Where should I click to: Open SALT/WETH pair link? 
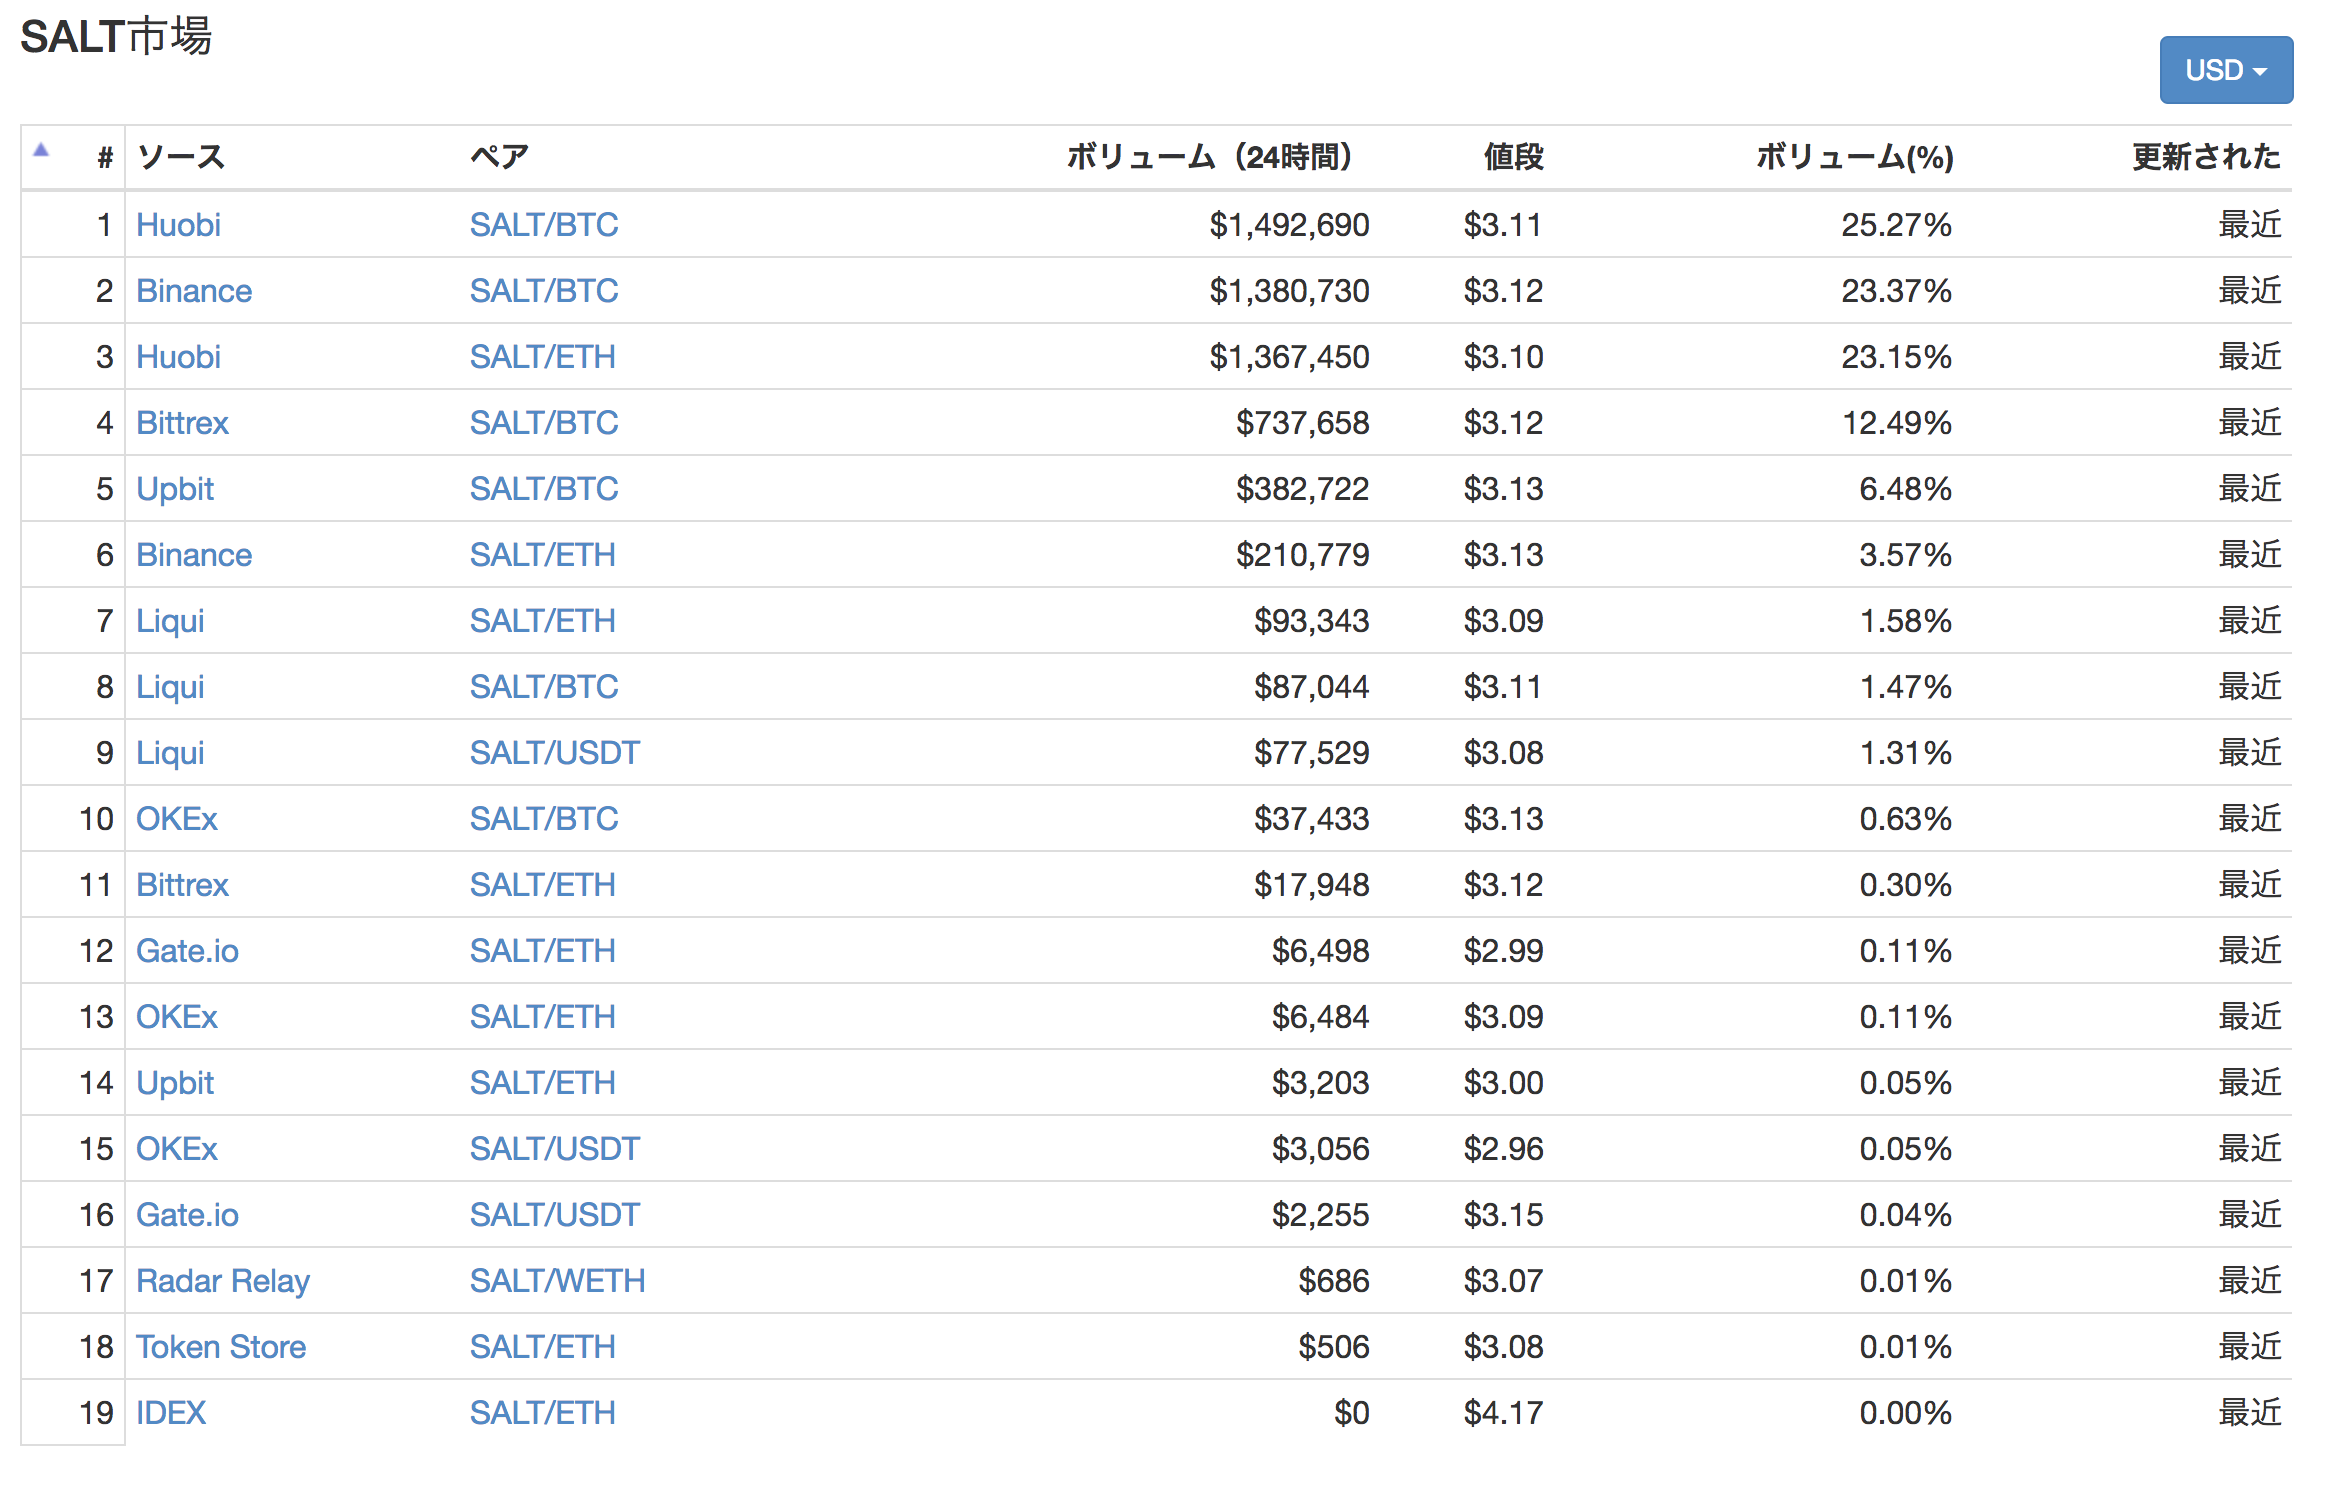(x=558, y=1281)
